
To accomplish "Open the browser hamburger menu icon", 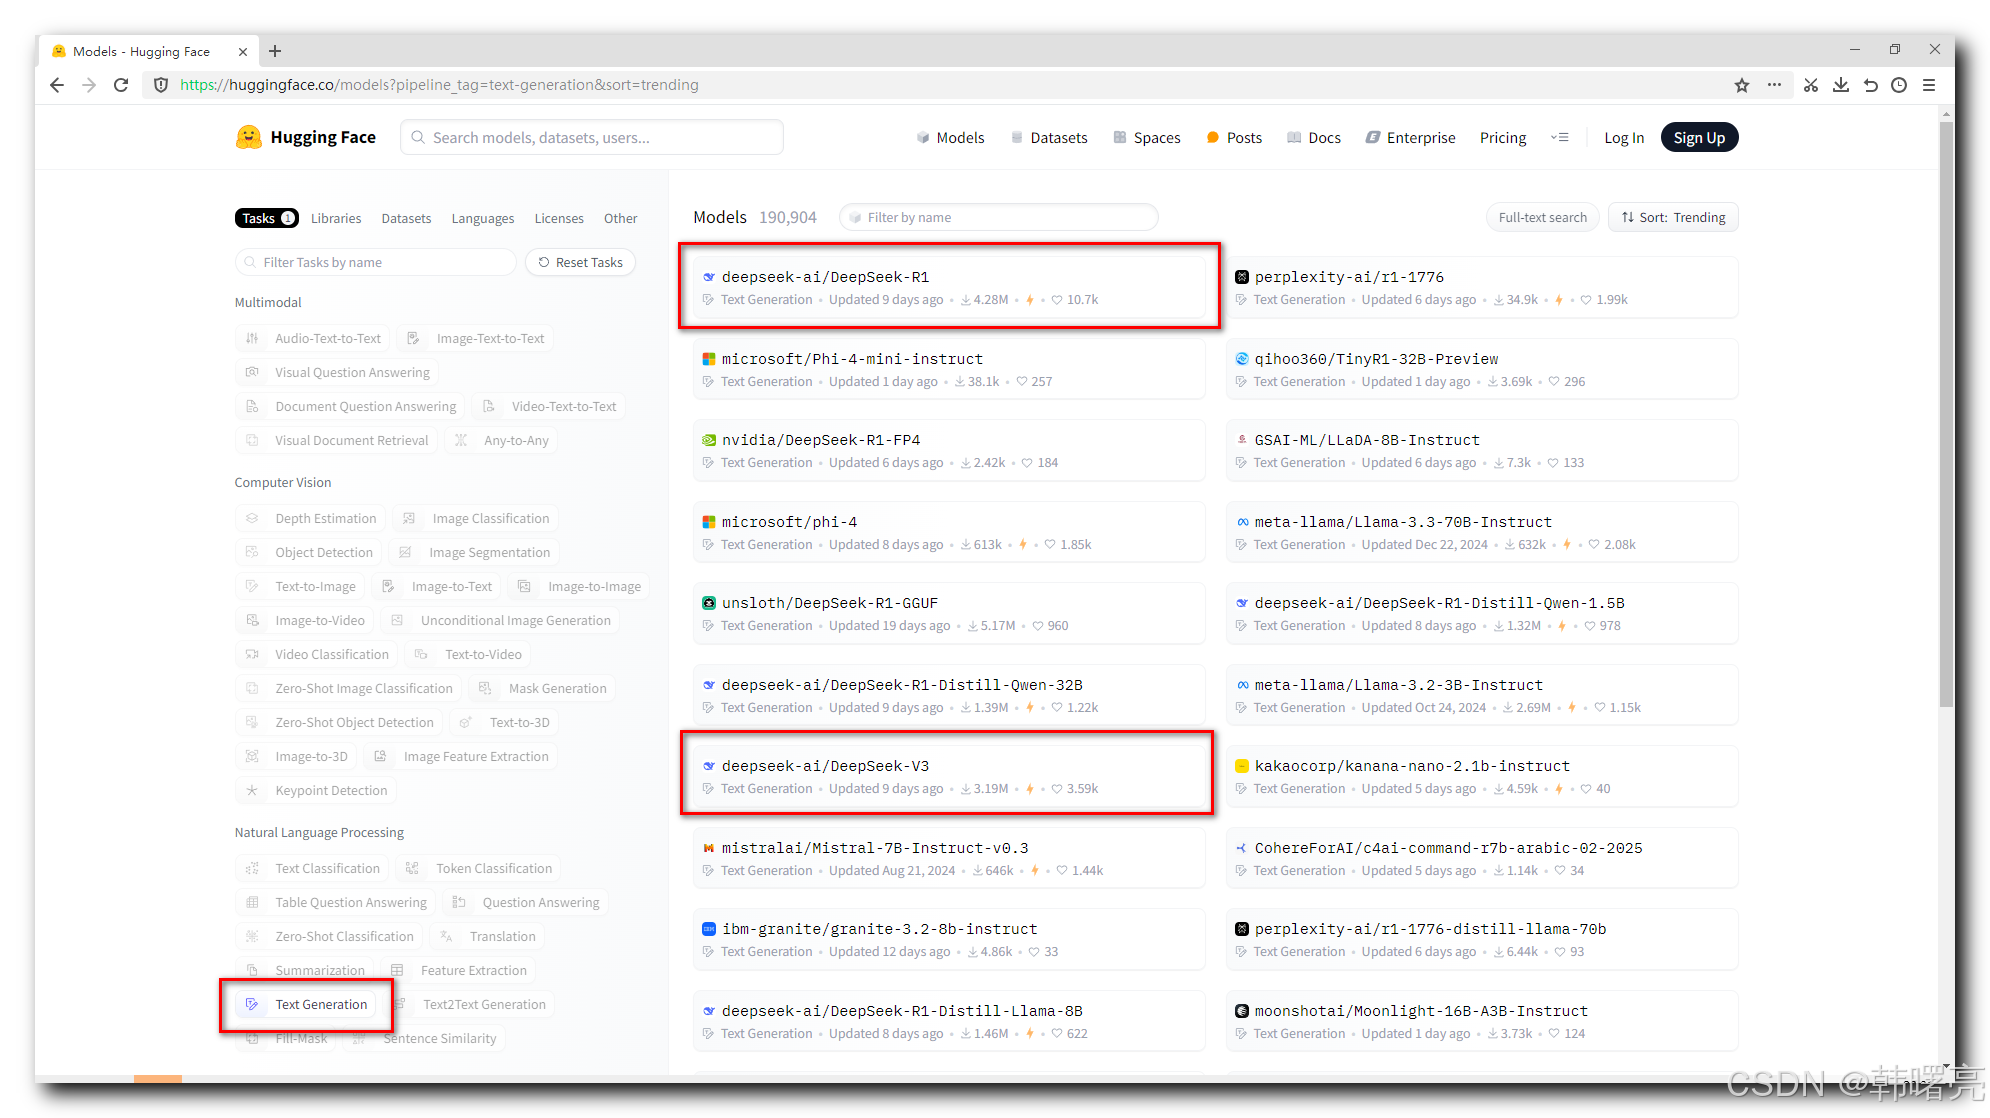I will click(x=1929, y=85).
